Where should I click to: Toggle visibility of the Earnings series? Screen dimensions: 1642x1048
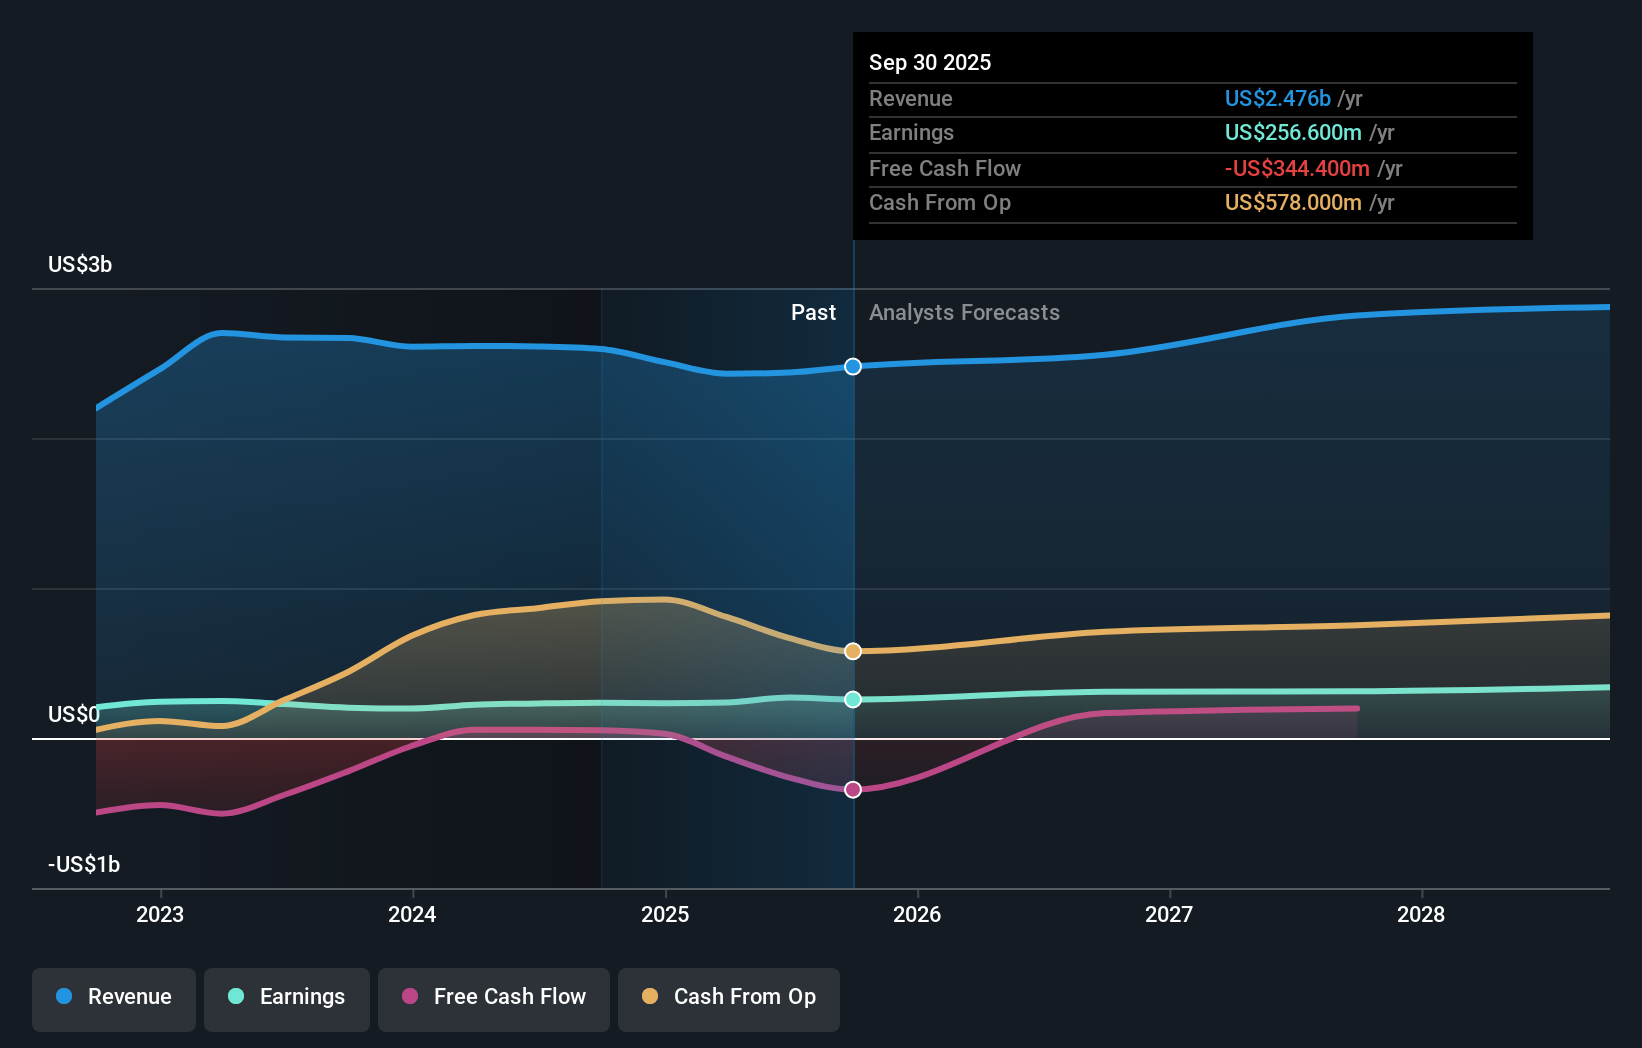pos(287,999)
